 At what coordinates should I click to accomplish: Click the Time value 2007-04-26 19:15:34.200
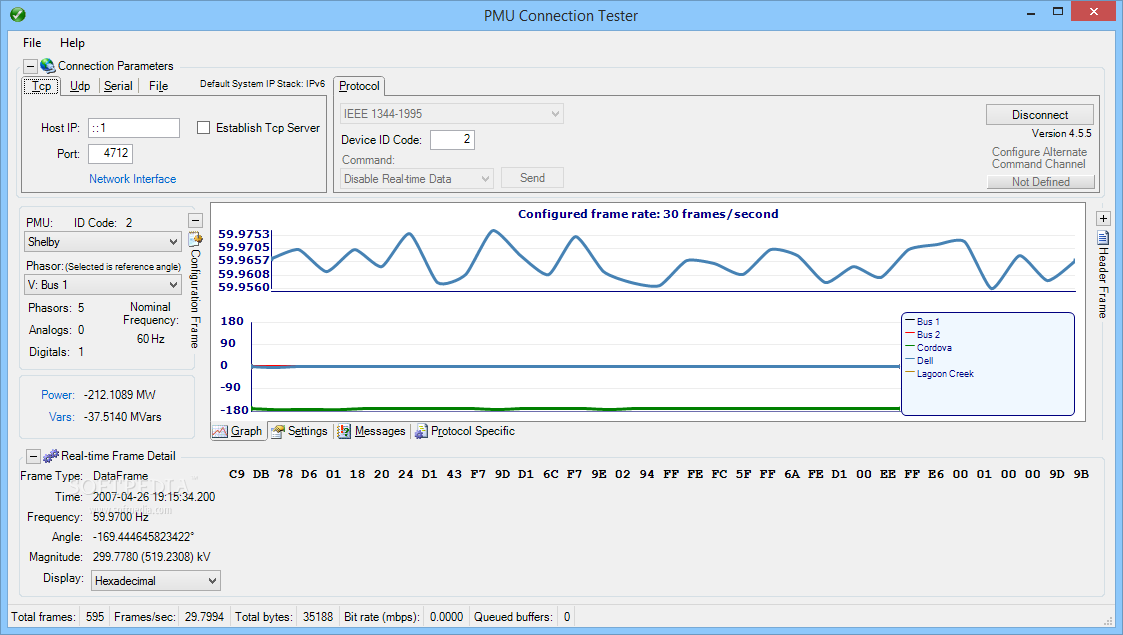click(154, 496)
